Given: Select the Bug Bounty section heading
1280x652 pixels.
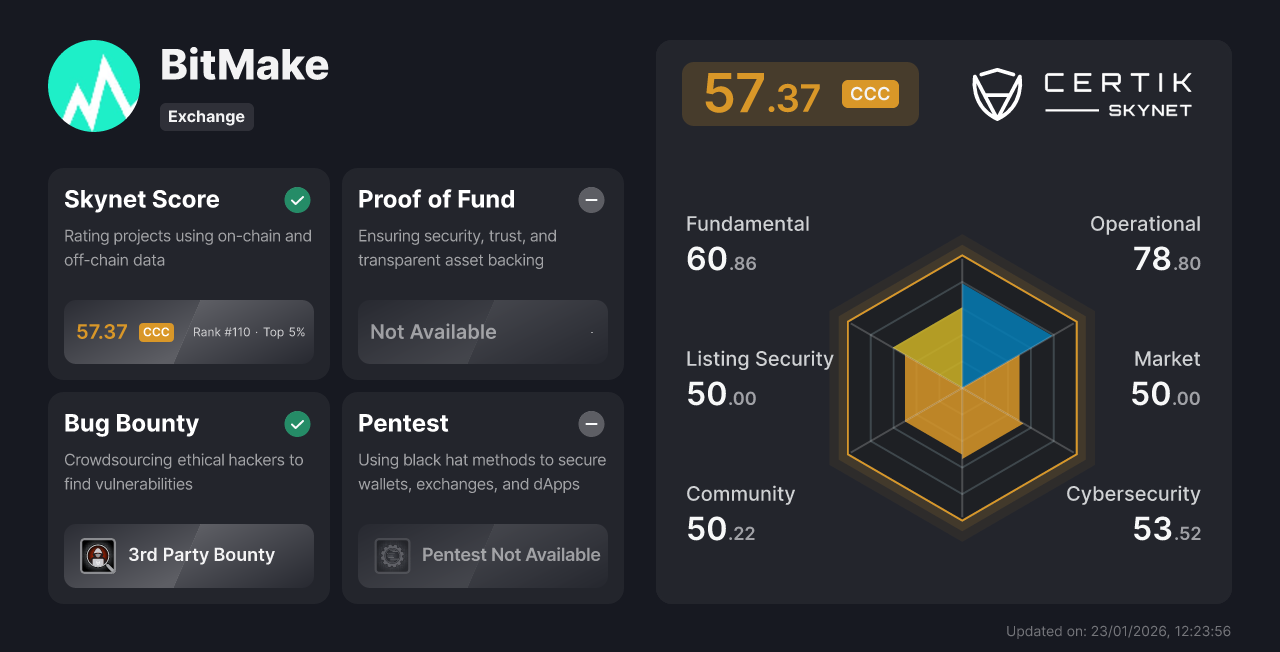Looking at the screenshot, I should pos(129,424).
